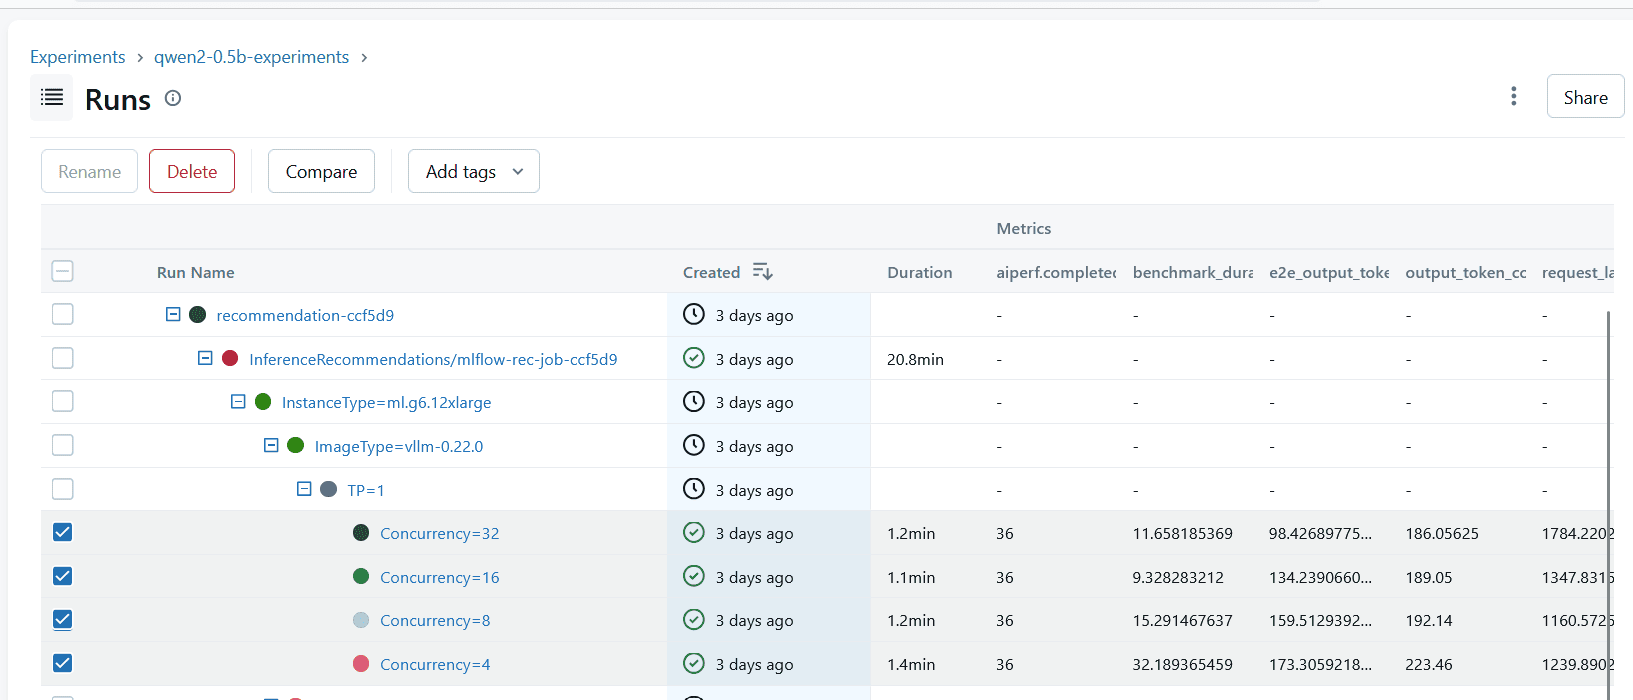Click the Share button
The image size is (1633, 700).
[1585, 97]
